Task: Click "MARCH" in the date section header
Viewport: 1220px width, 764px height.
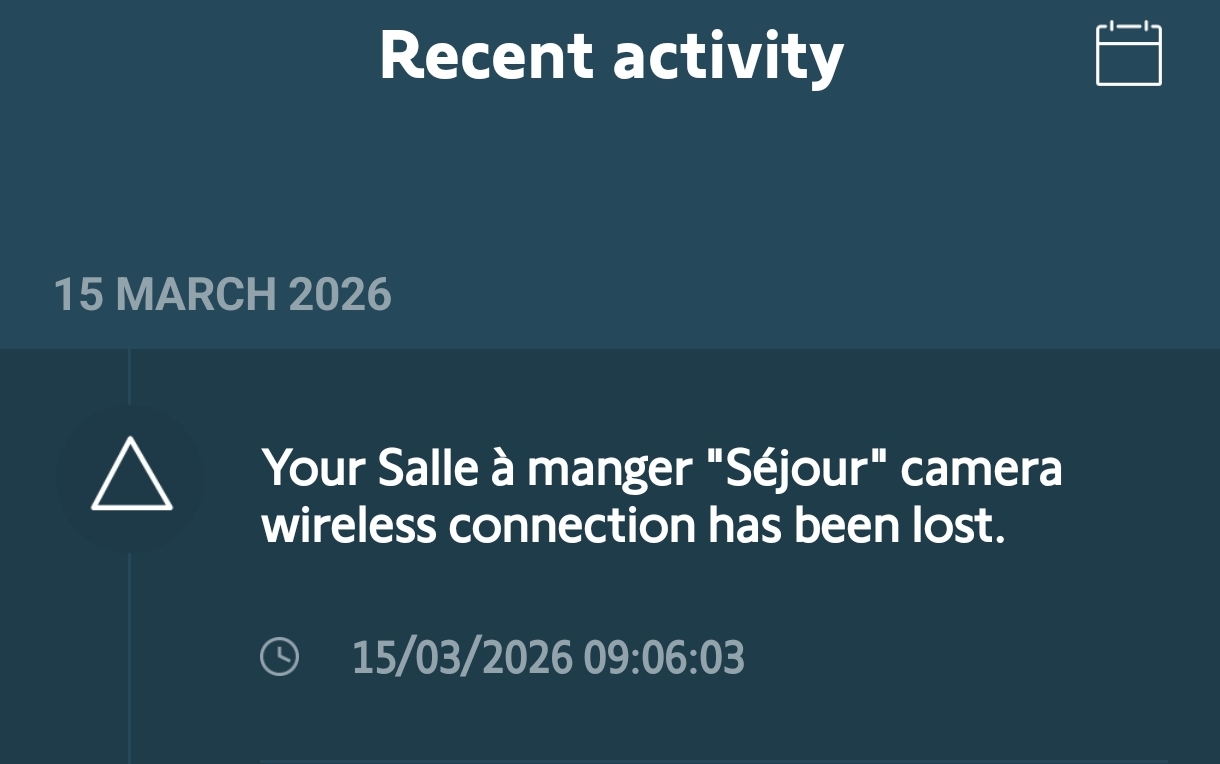Action: 195,295
